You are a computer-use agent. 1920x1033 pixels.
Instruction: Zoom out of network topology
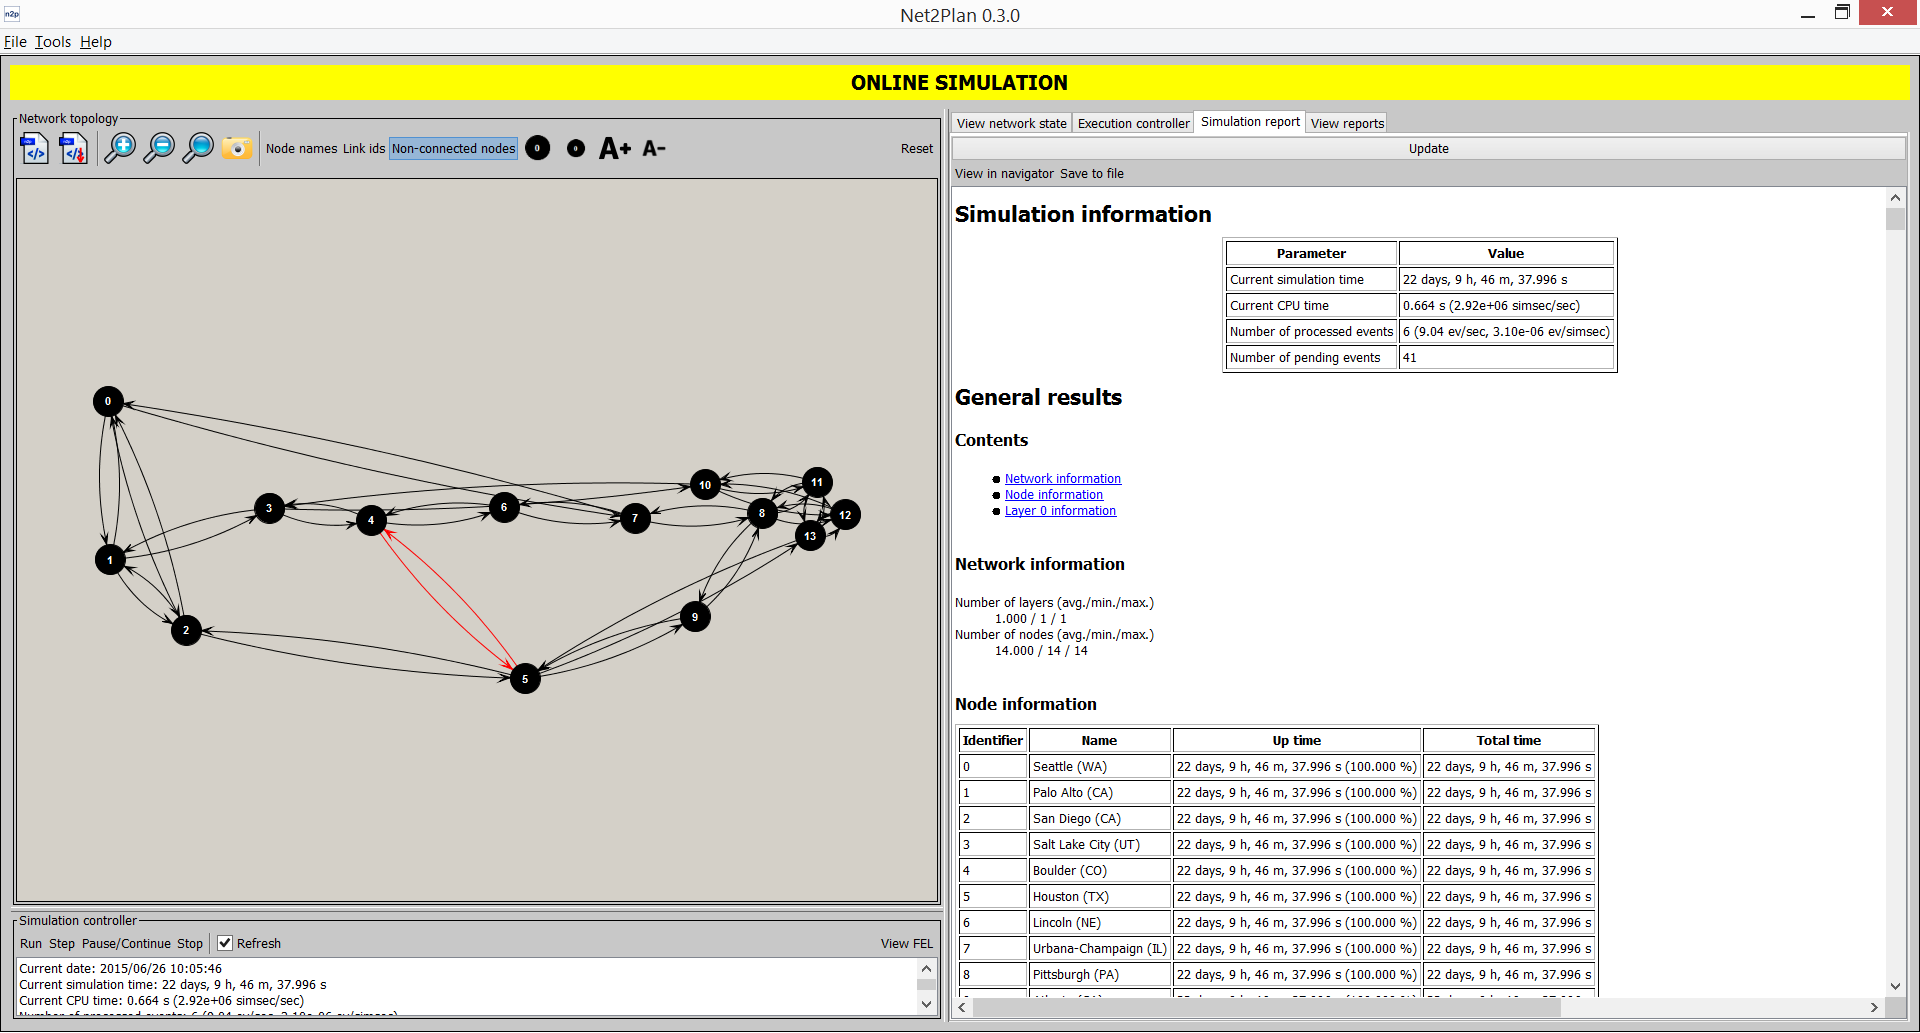(159, 149)
